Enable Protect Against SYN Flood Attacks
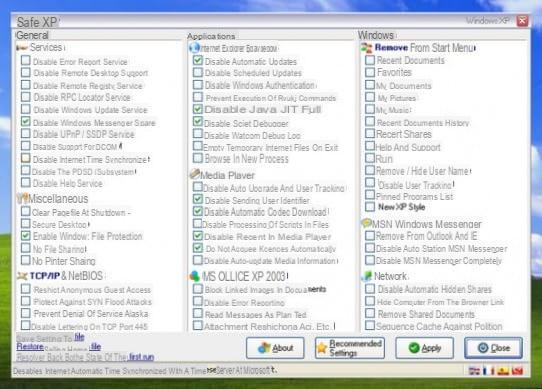Image resolution: width=542 pixels, height=389 pixels. click(x=26, y=301)
